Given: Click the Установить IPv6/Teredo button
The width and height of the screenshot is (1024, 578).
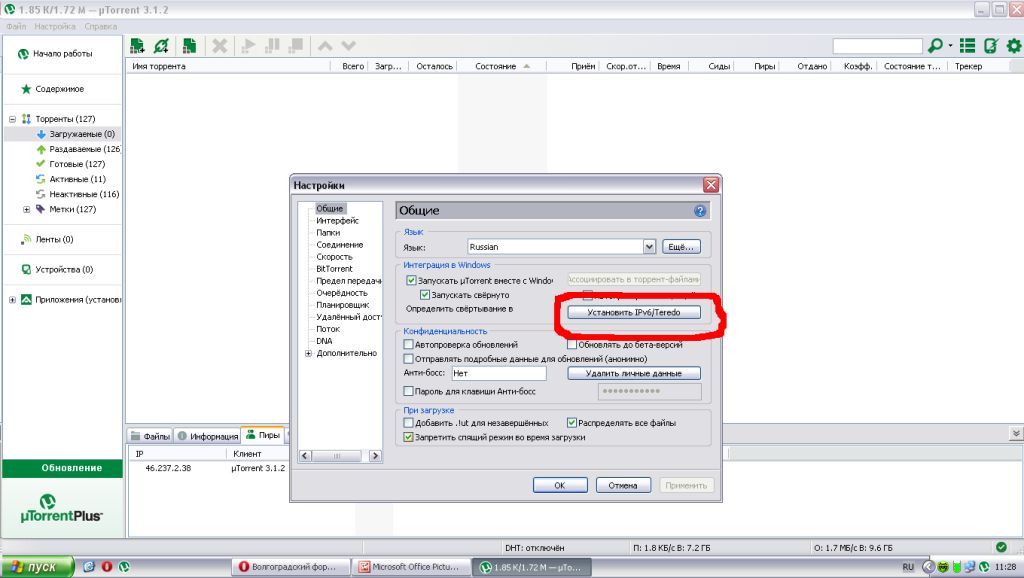Looking at the screenshot, I should pyautogui.click(x=634, y=312).
